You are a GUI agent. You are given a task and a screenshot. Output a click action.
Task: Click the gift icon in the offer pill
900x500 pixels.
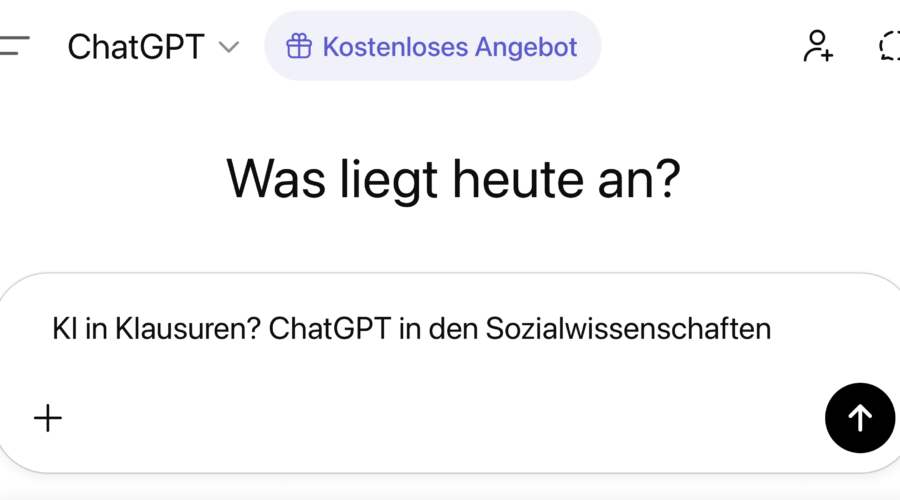coord(299,46)
